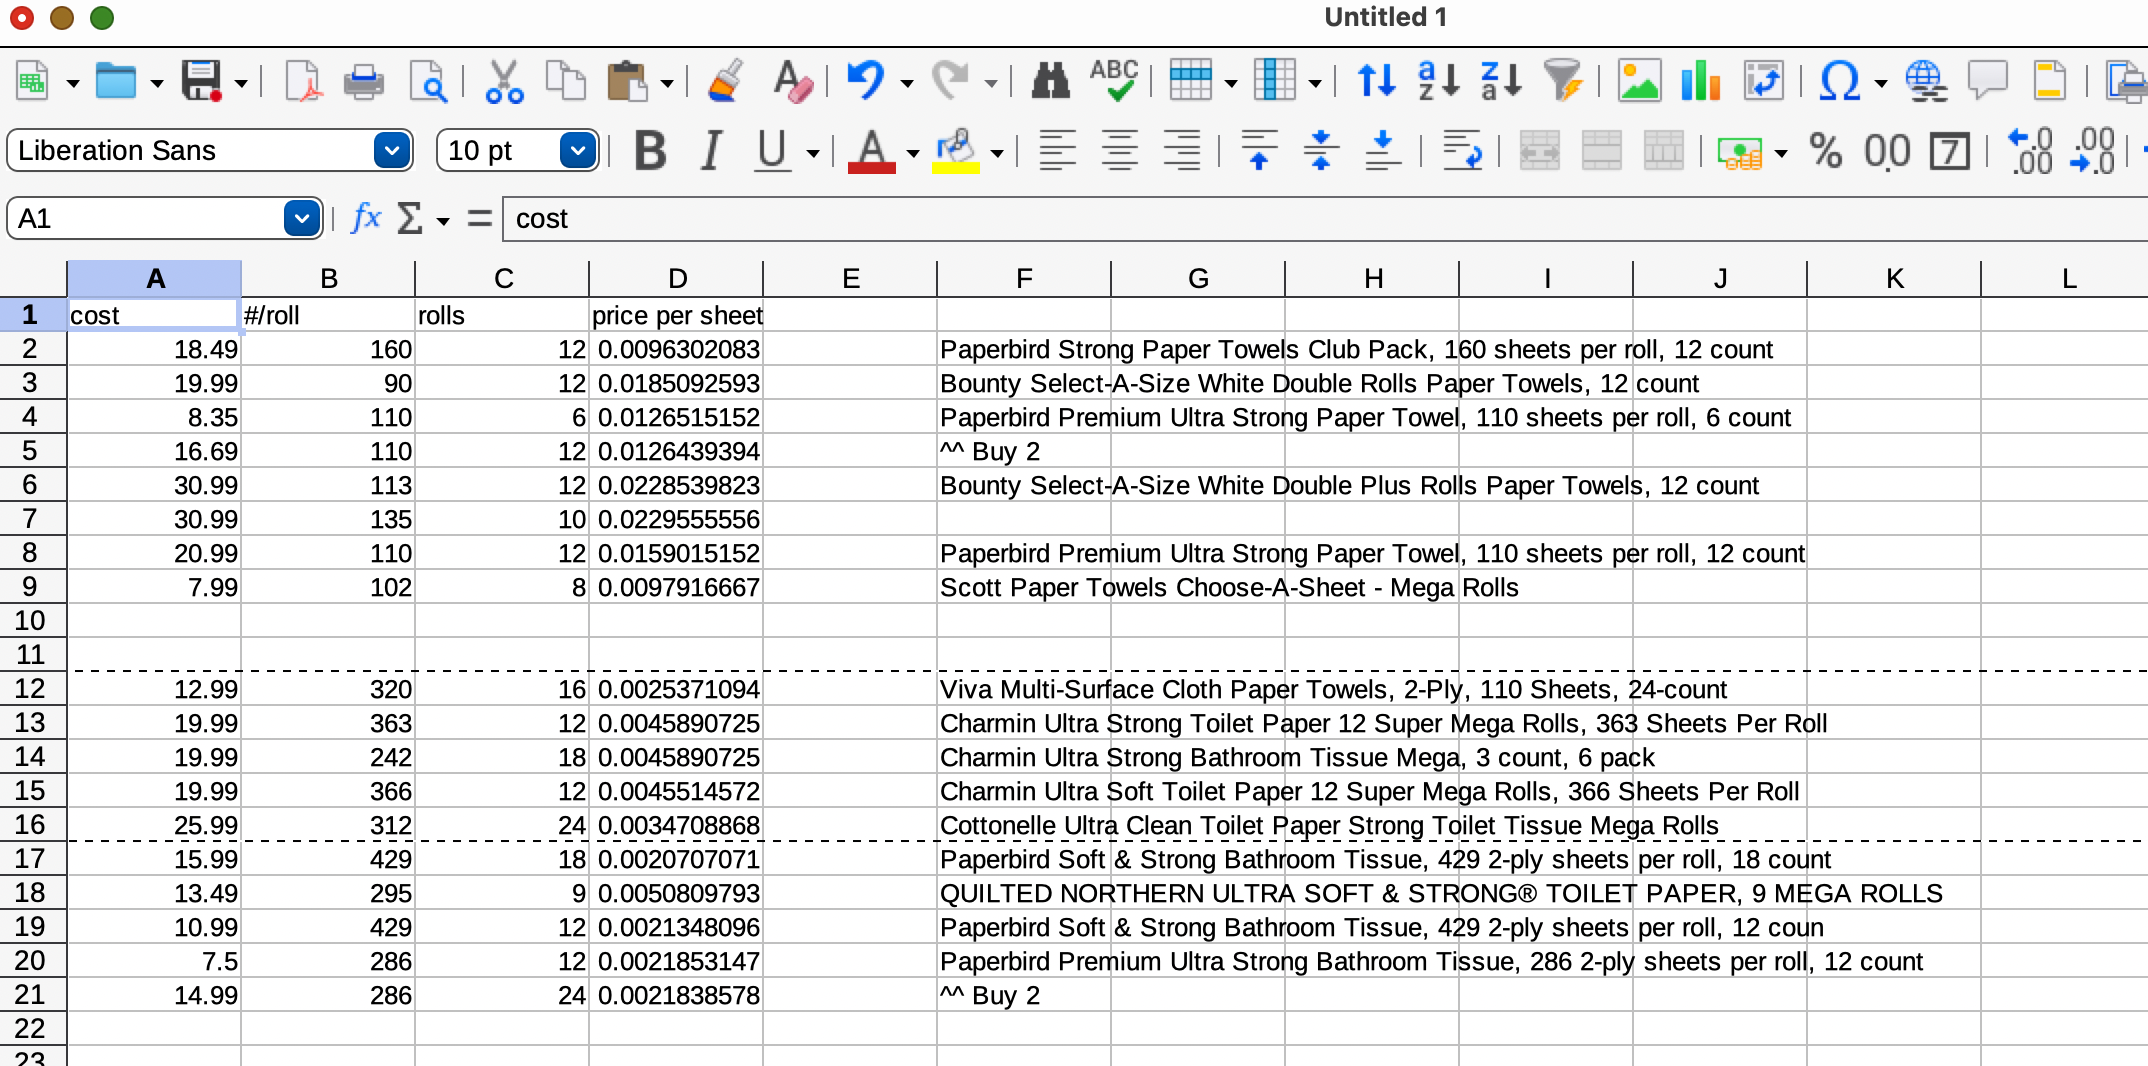The height and width of the screenshot is (1066, 2148).
Task: Open the undo history dropdown arrow
Action: (x=907, y=83)
